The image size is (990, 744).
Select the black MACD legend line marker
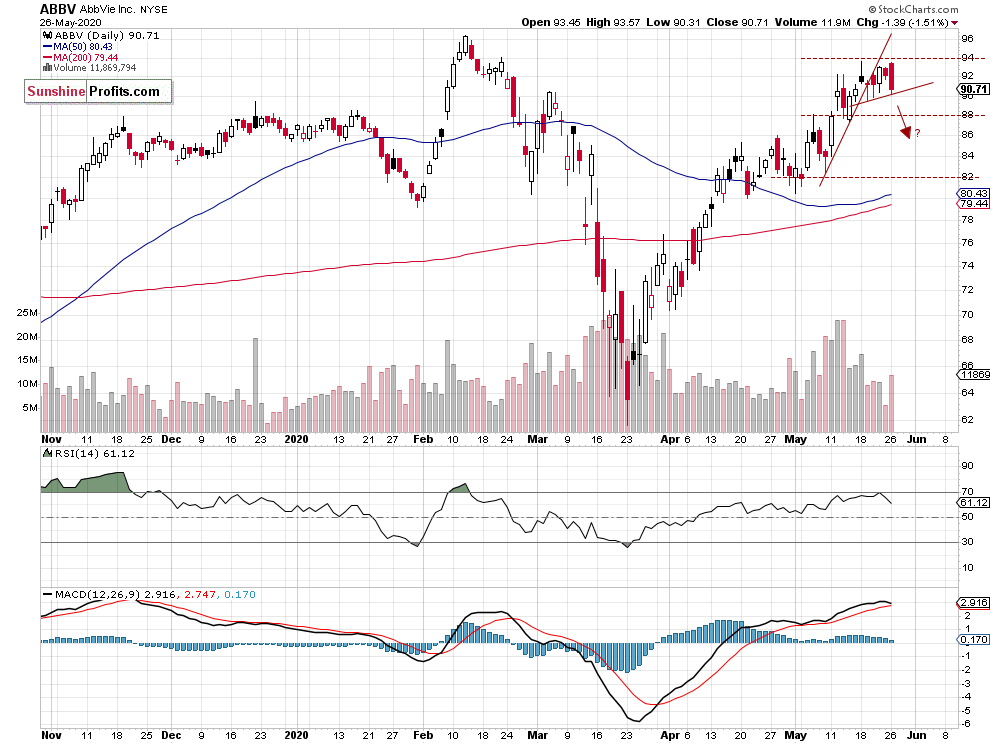coord(47,594)
